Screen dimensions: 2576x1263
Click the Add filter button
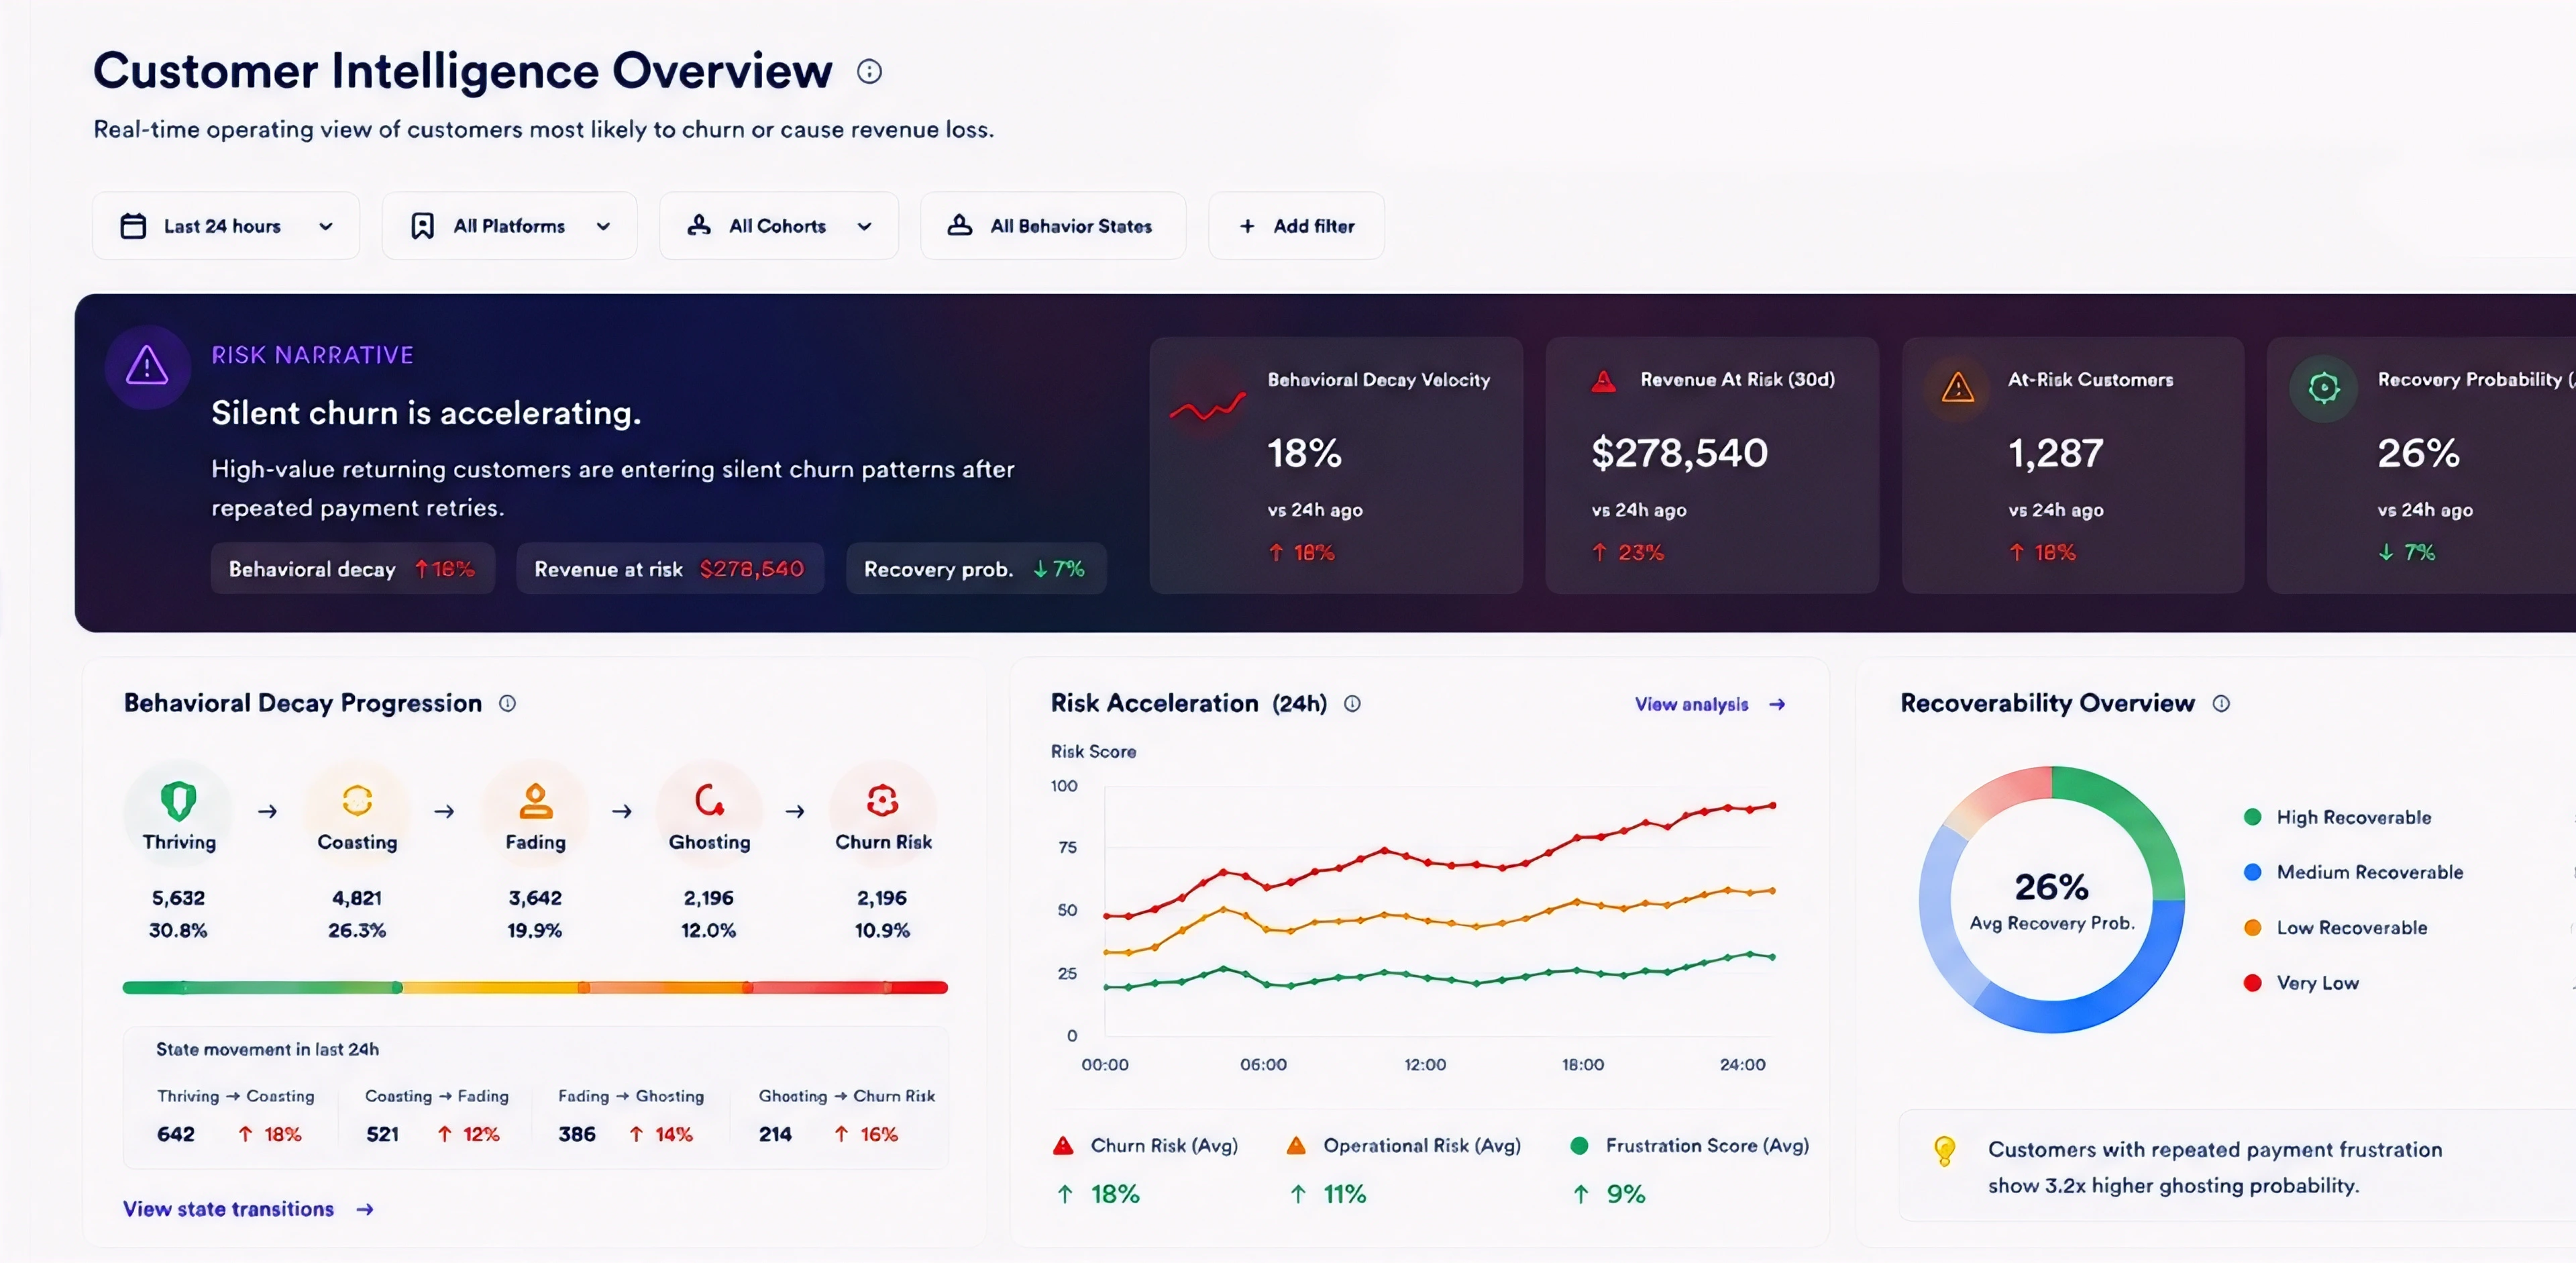pos(1296,226)
